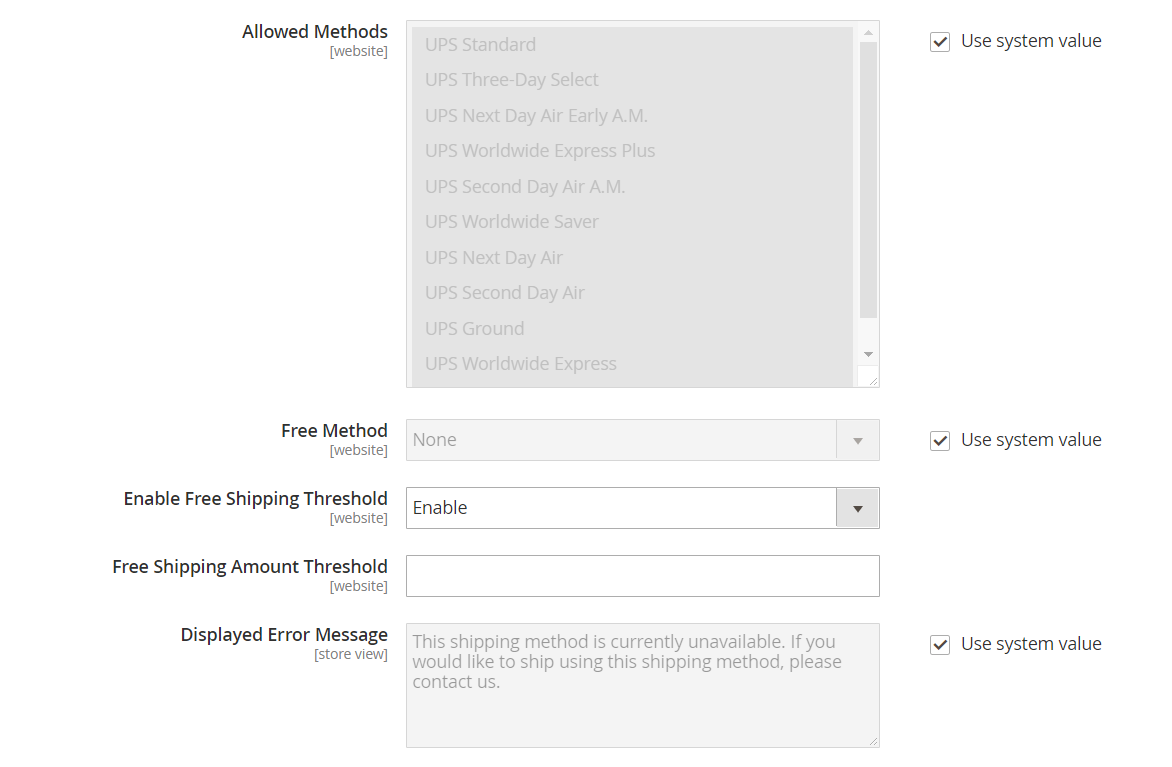Viewport: 1172px width, 767px height.
Task: Select UPS Worldwide Saver option
Action: [512, 222]
